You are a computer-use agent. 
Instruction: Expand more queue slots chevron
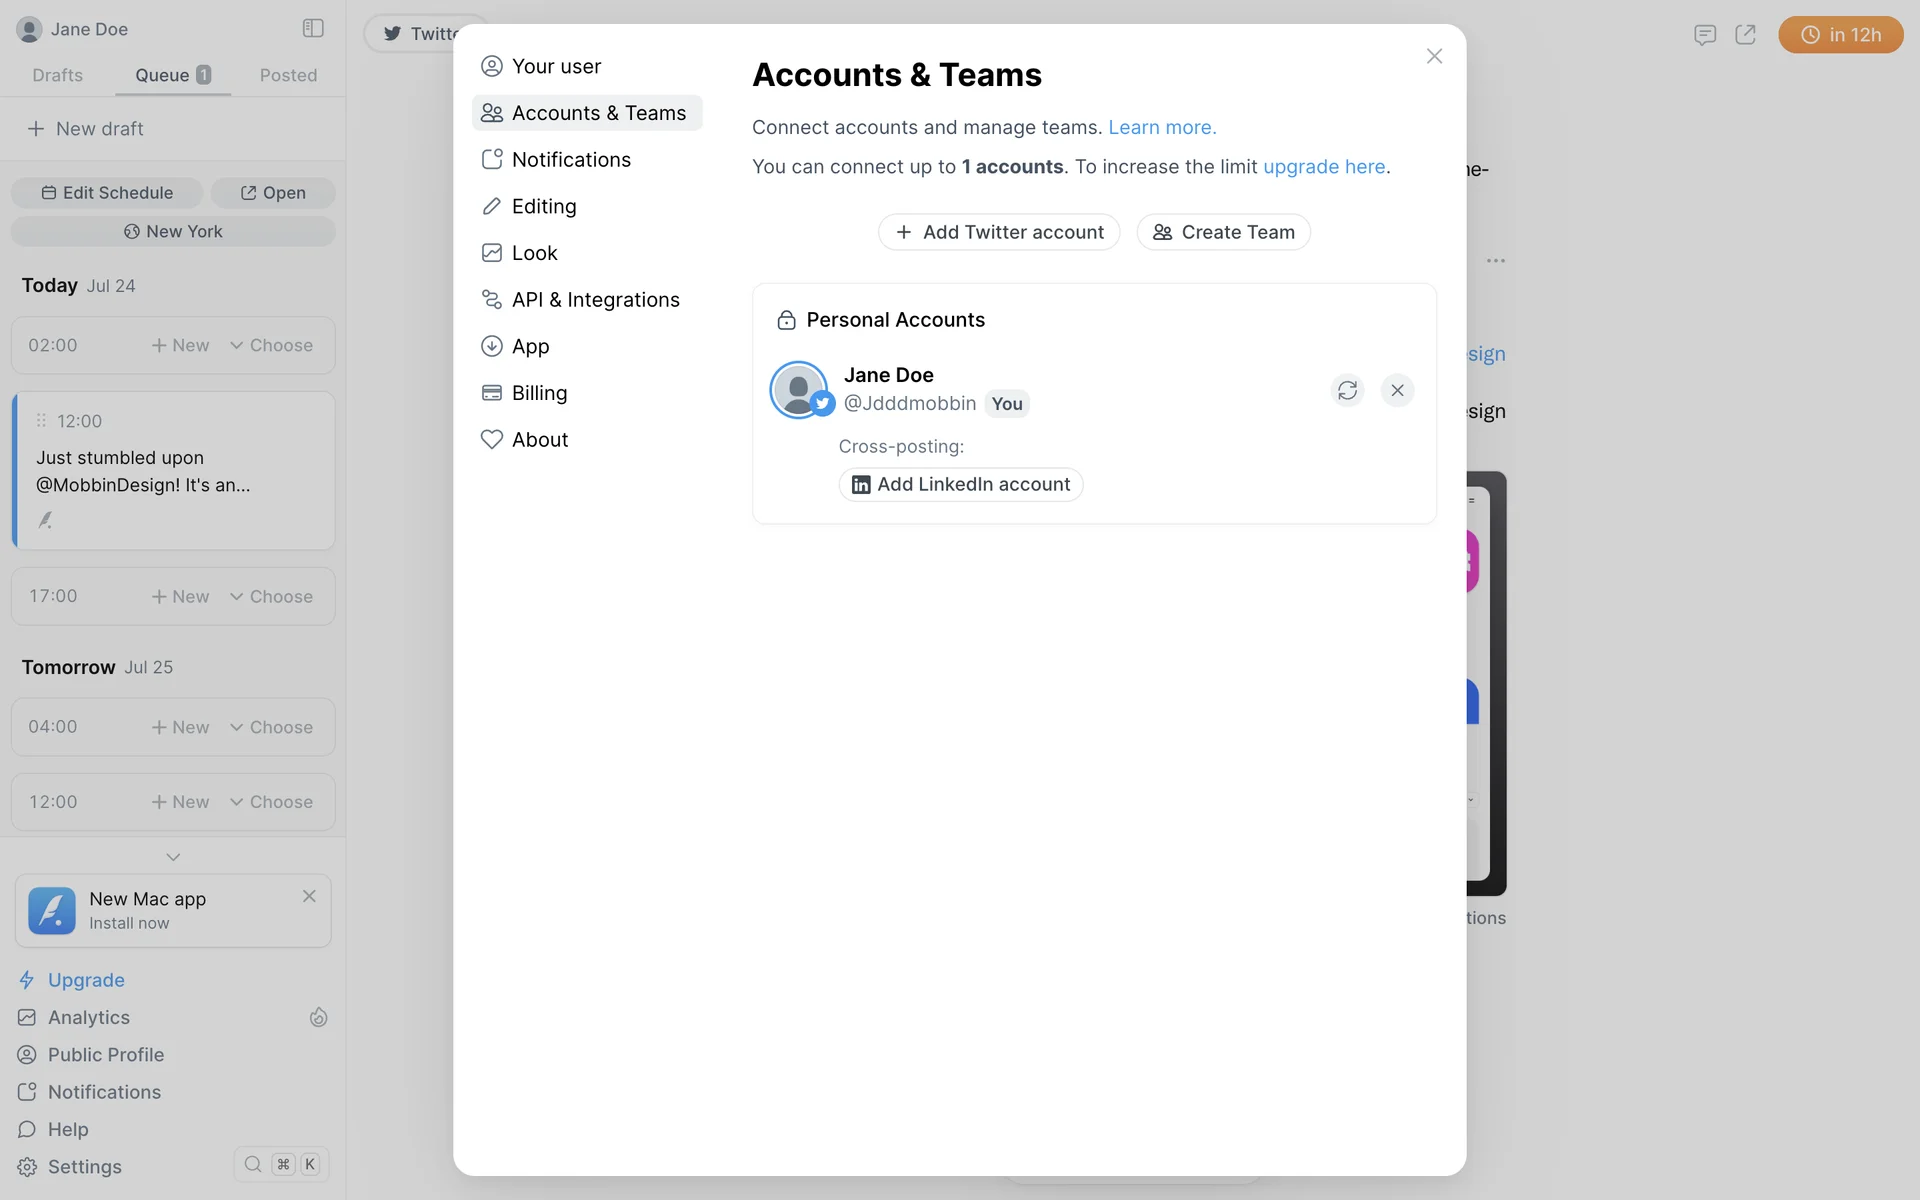click(x=173, y=857)
